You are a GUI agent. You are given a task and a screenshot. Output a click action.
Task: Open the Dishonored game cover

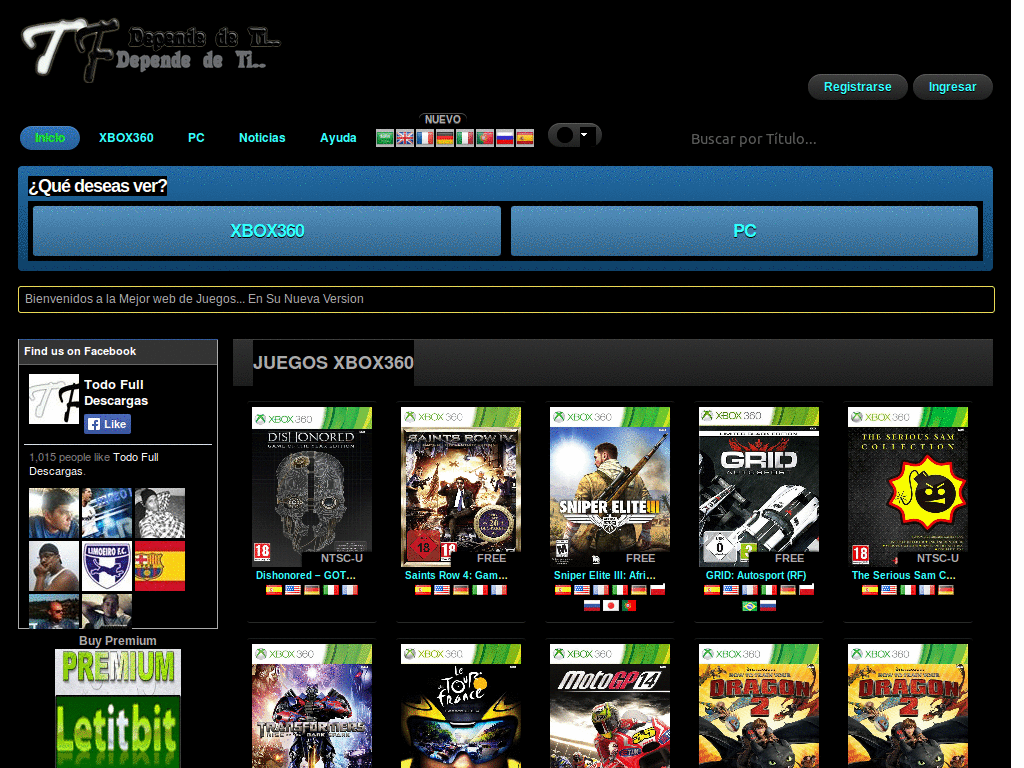coord(312,487)
